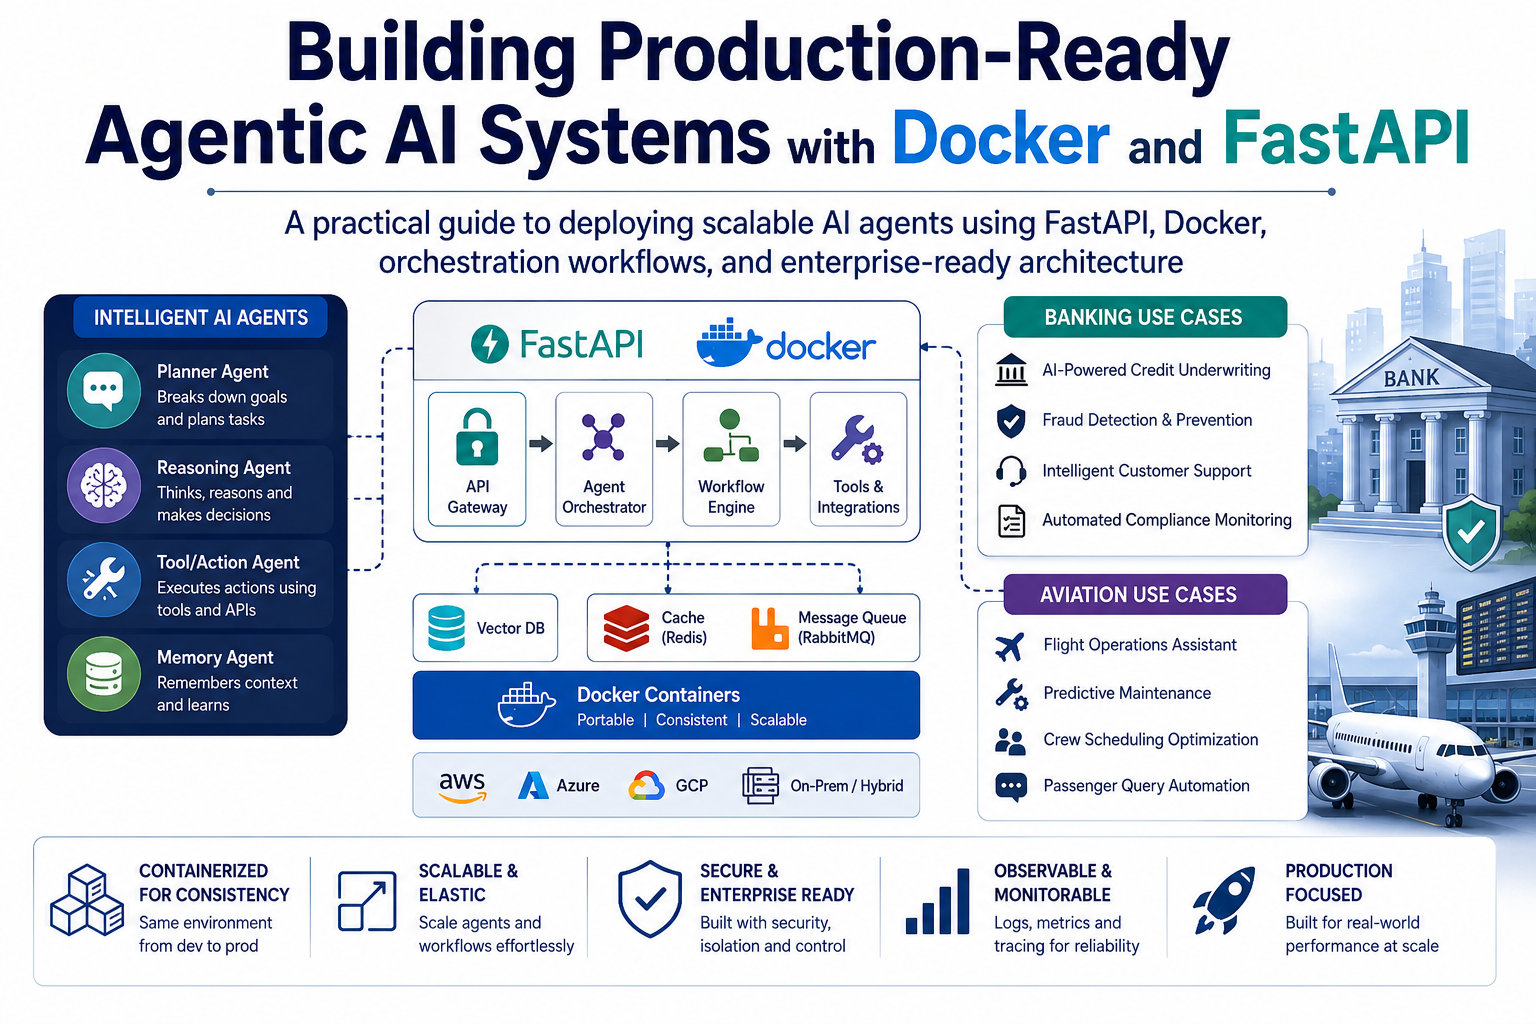Click the Memory Agent title text
1536x1024 pixels.
[x=215, y=658]
